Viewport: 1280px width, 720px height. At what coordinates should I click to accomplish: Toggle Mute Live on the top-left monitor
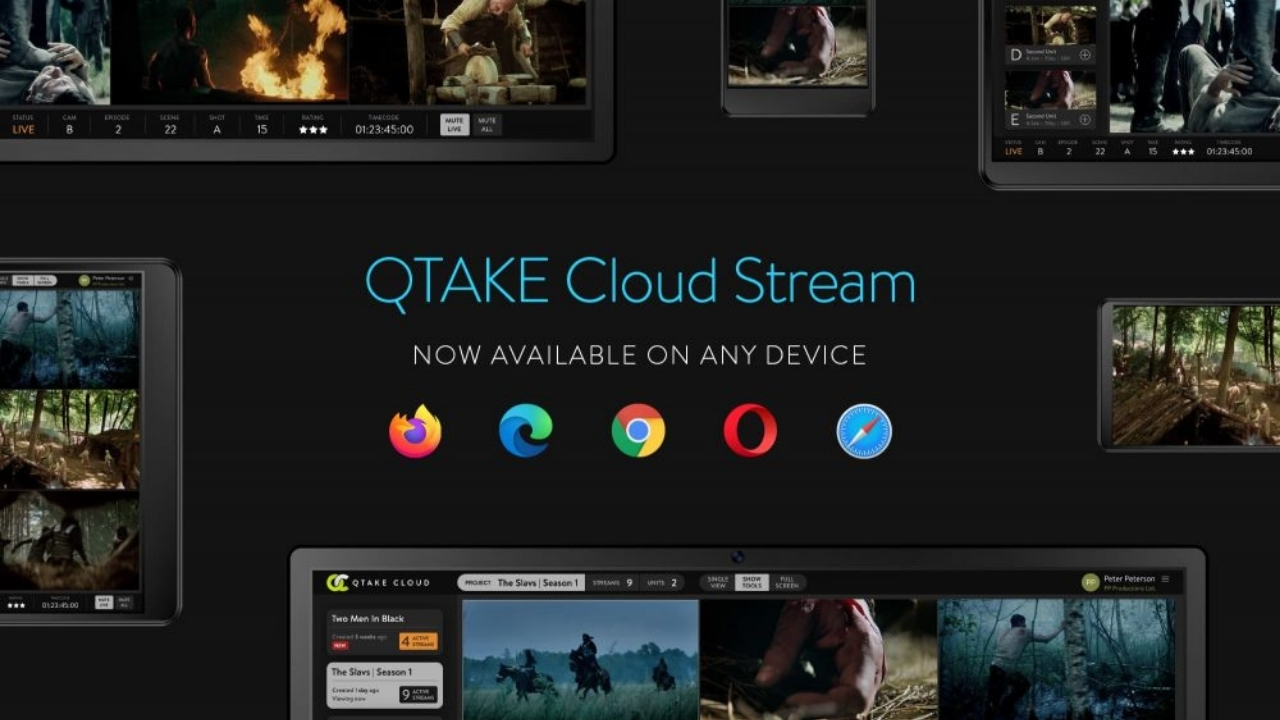pos(455,125)
